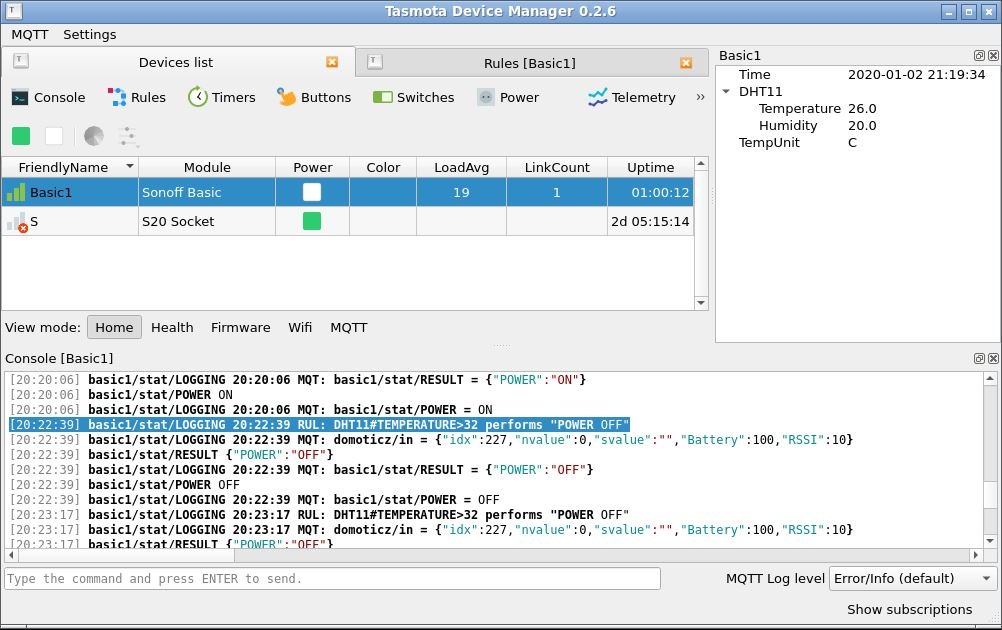Sort by FriendlyName column header
This screenshot has height=630, width=1002.
coord(70,167)
